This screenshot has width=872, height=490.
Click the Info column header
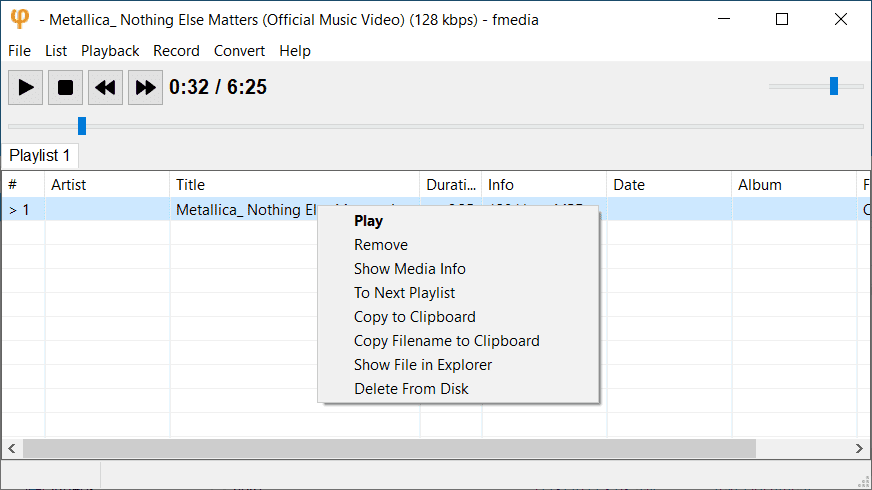544,185
